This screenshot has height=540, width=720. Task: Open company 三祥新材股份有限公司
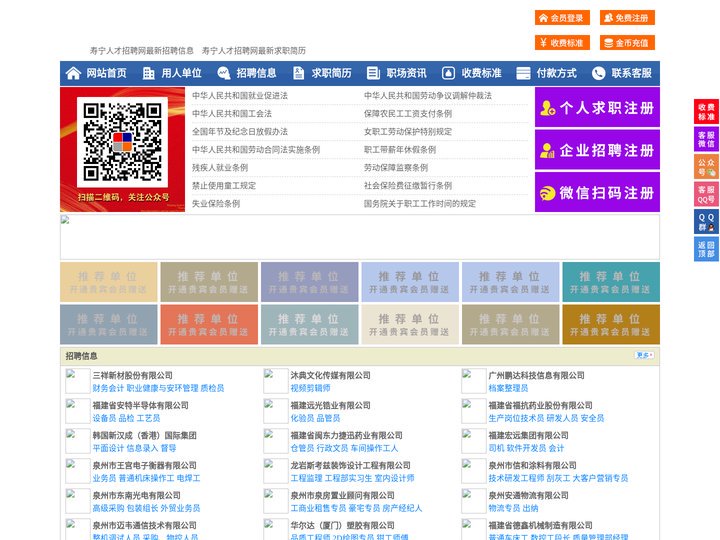pos(133,375)
